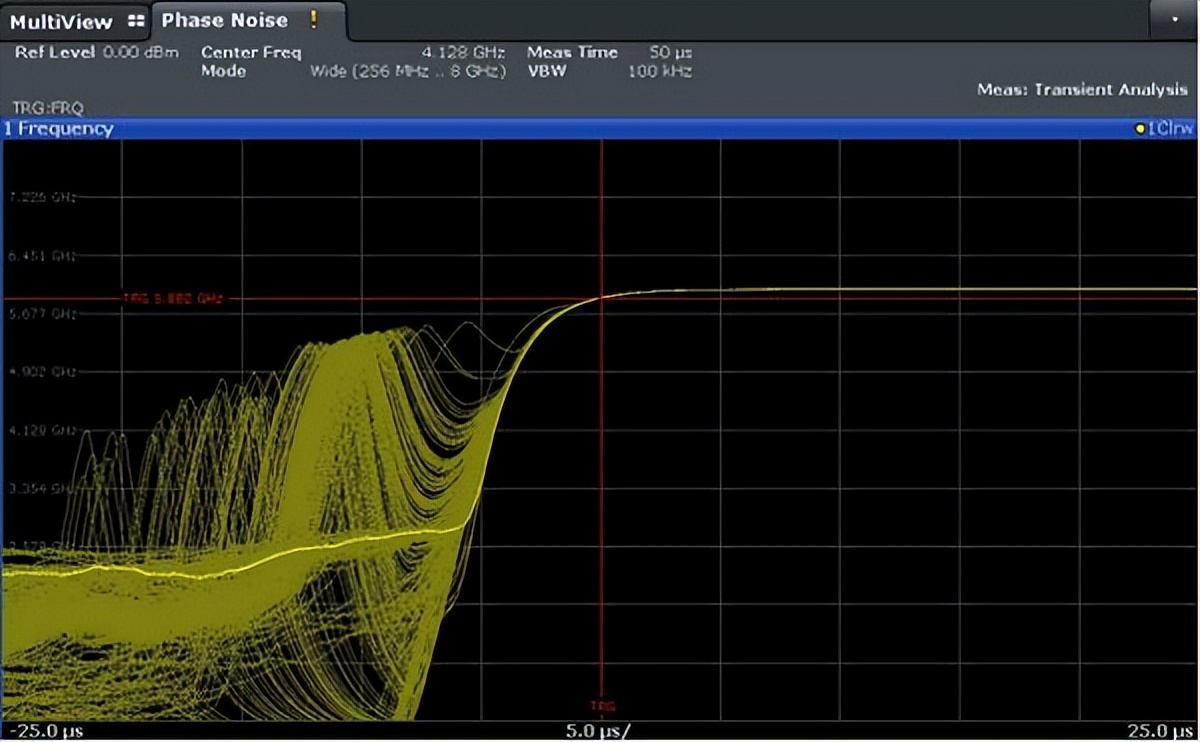1200x742 pixels.
Task: Click the 1Clrw trace mode label
Action: coord(1168,129)
